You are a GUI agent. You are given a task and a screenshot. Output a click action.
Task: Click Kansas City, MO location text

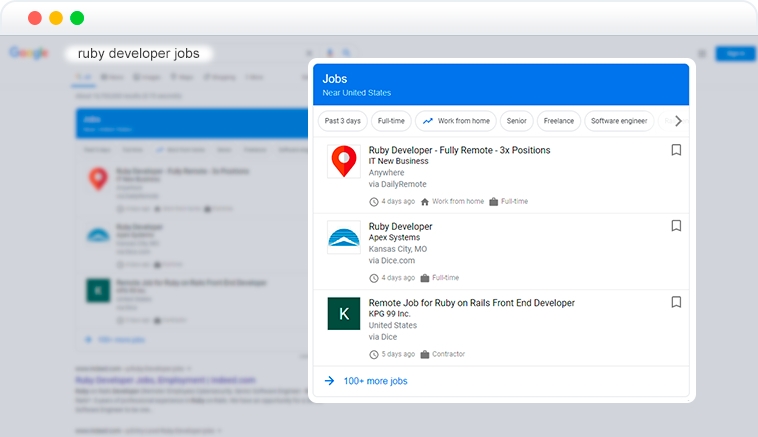[x=398, y=249]
